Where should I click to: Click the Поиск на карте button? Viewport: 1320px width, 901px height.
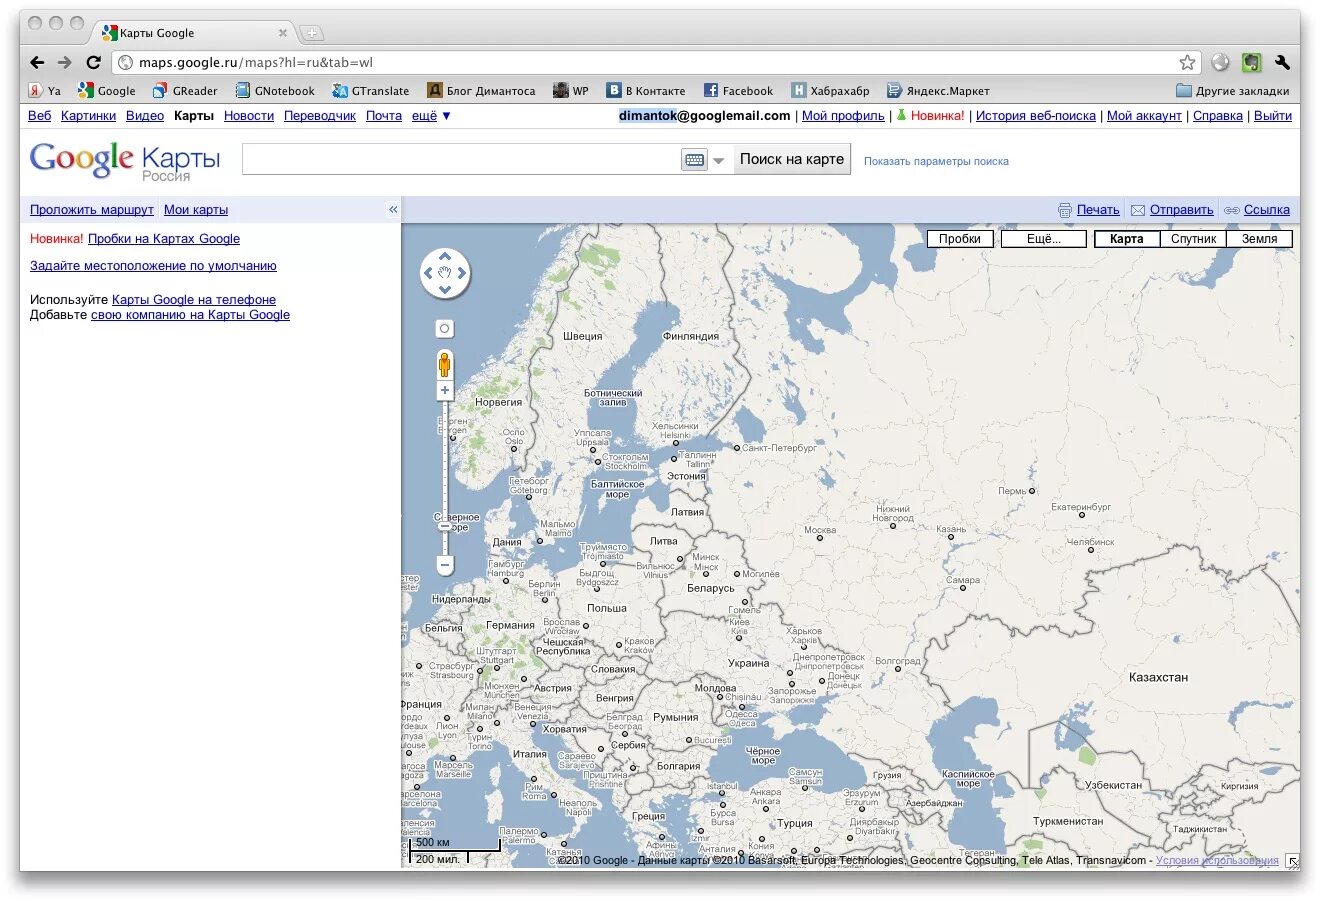tap(792, 159)
